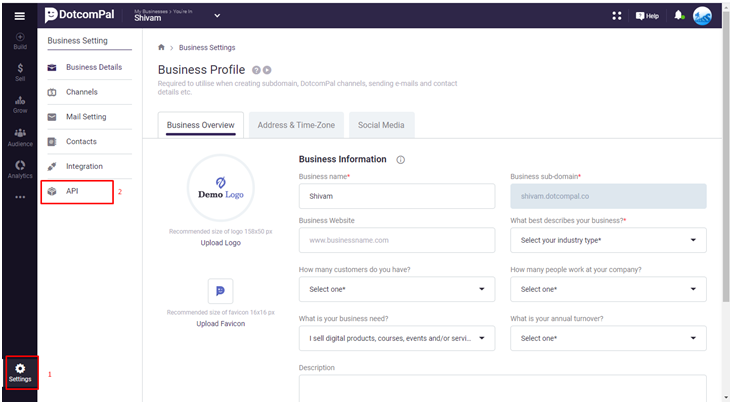Open the notifications bell icon
This screenshot has width=732, height=404.
click(678, 15)
